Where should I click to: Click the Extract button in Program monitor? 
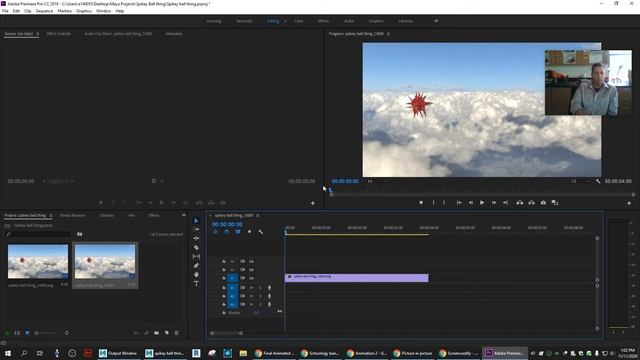531,202
